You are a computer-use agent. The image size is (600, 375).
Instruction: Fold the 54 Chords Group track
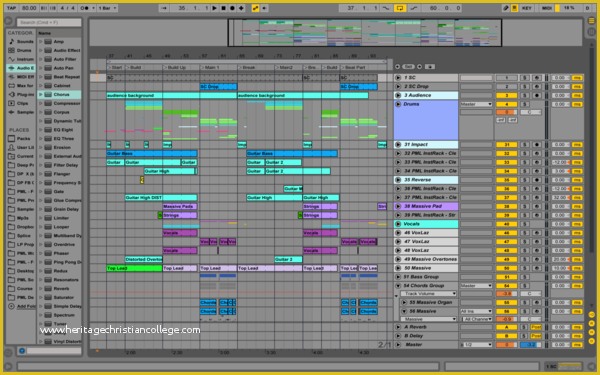[398, 286]
